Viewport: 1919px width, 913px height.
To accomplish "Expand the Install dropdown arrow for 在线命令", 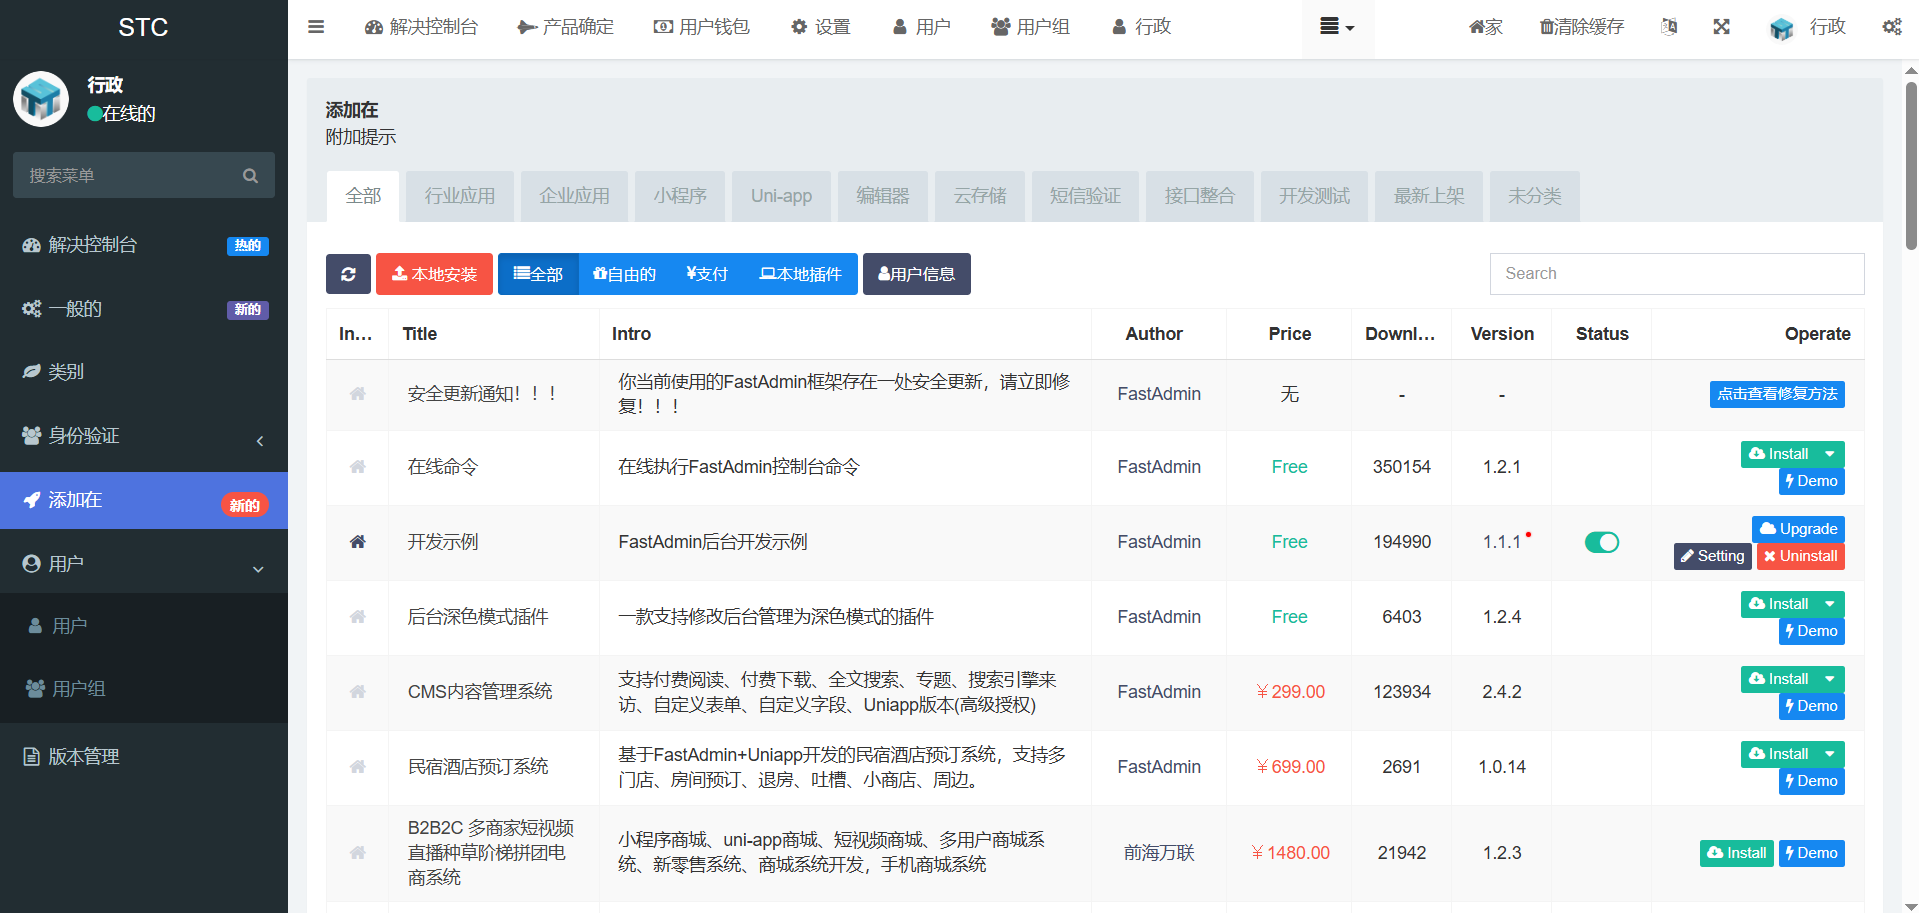I will [x=1830, y=454].
